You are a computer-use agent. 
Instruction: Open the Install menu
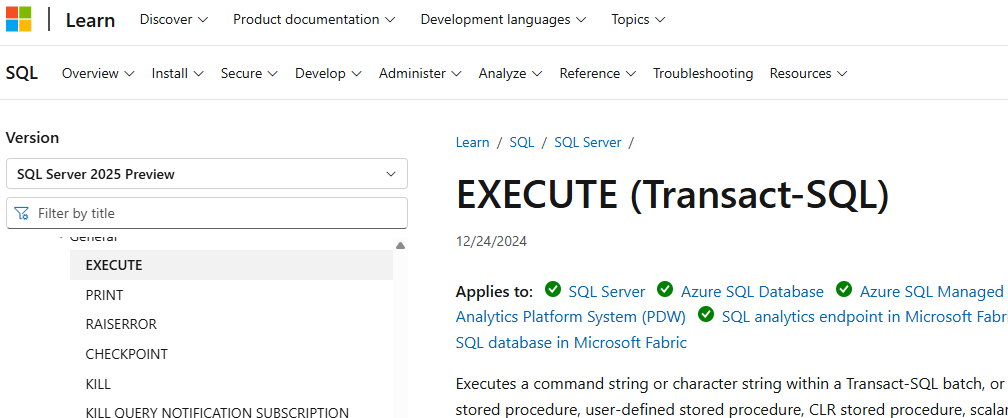177,73
